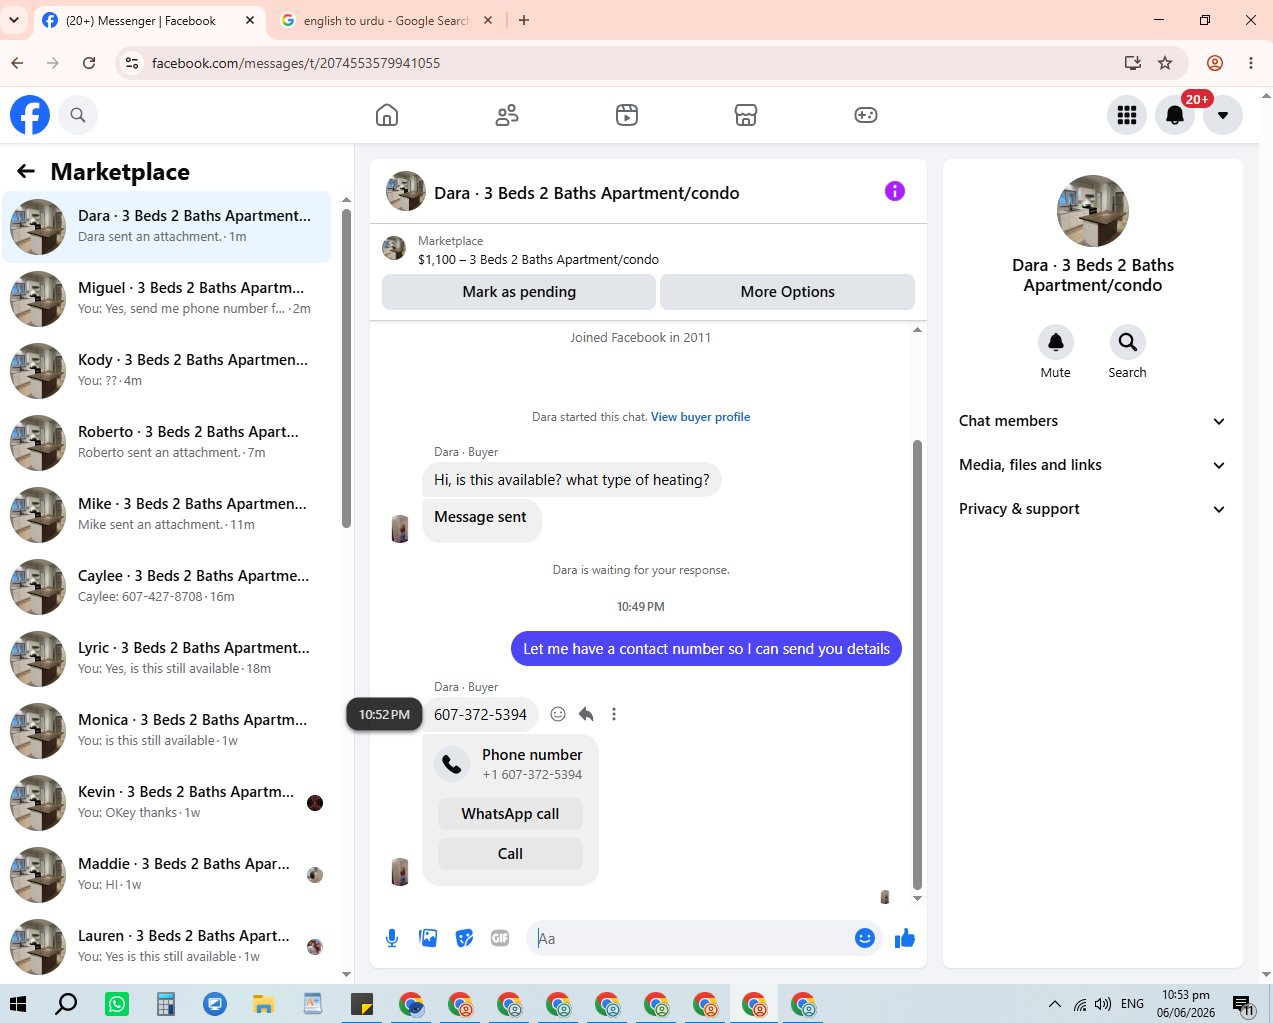1273x1023 pixels.
Task: Open Maddie's conversation
Action: 167,875
